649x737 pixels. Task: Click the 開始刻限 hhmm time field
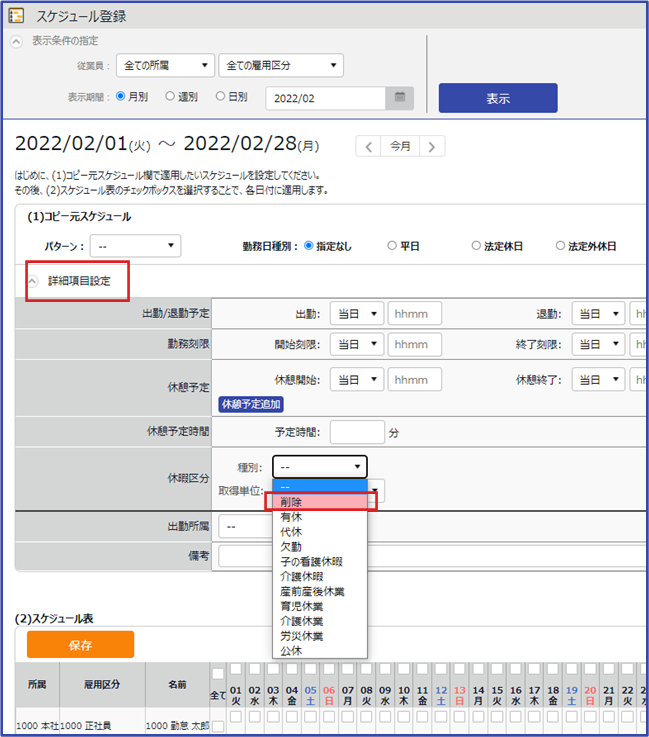414,345
